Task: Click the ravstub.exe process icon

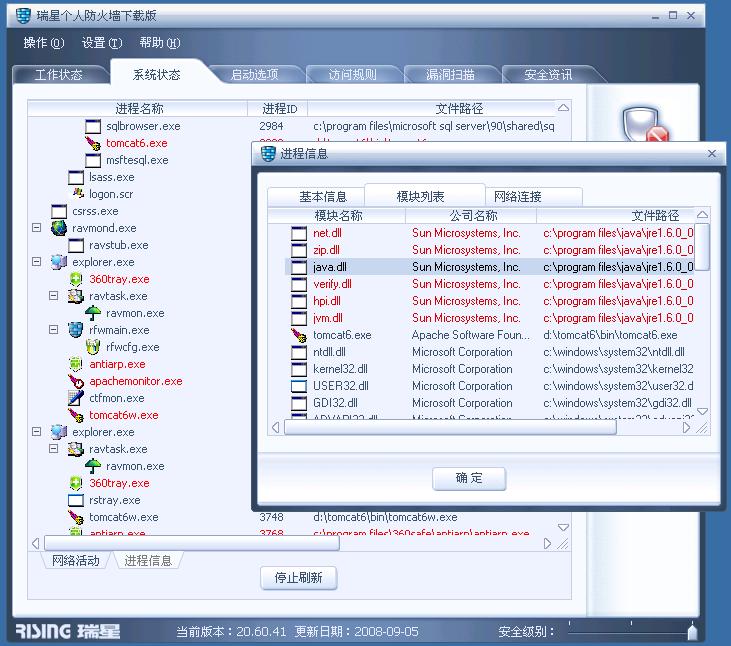Action: tap(76, 245)
